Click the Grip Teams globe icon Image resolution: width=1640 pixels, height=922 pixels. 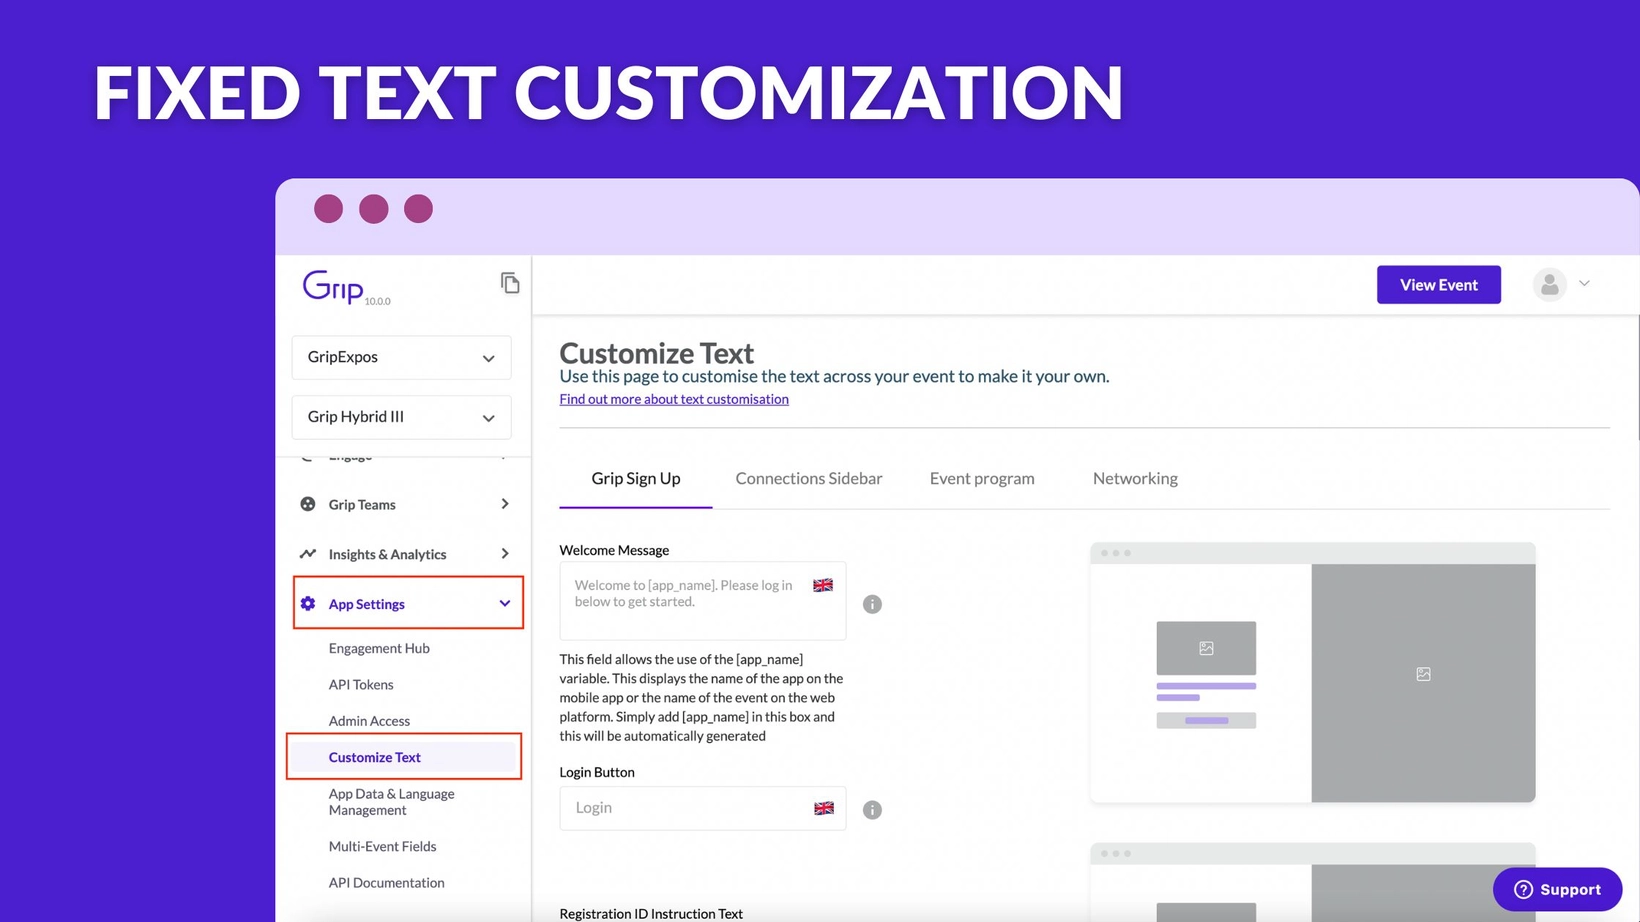point(308,504)
